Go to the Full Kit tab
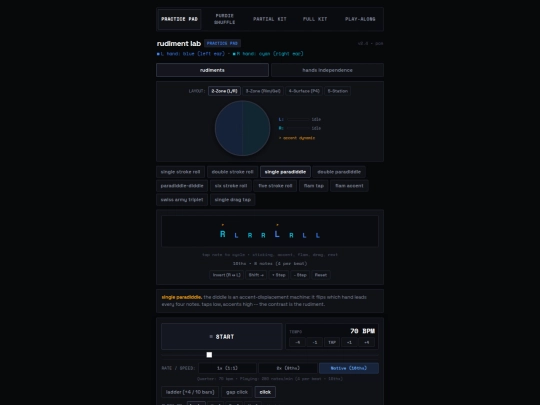540x405 pixels. [315, 19]
